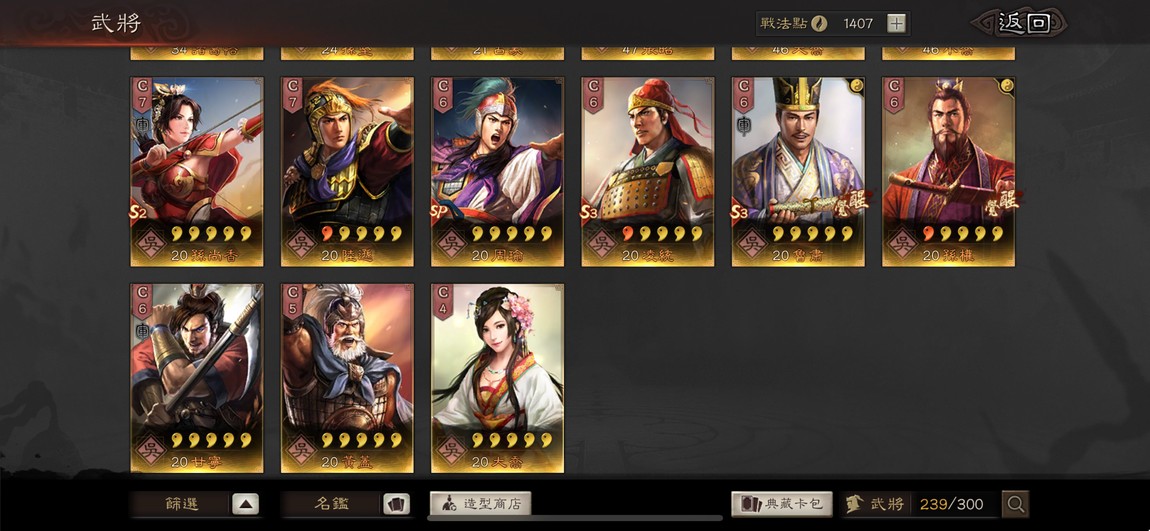Select the 周瑜 general card
This screenshot has height=531, width=1150.
point(497,172)
